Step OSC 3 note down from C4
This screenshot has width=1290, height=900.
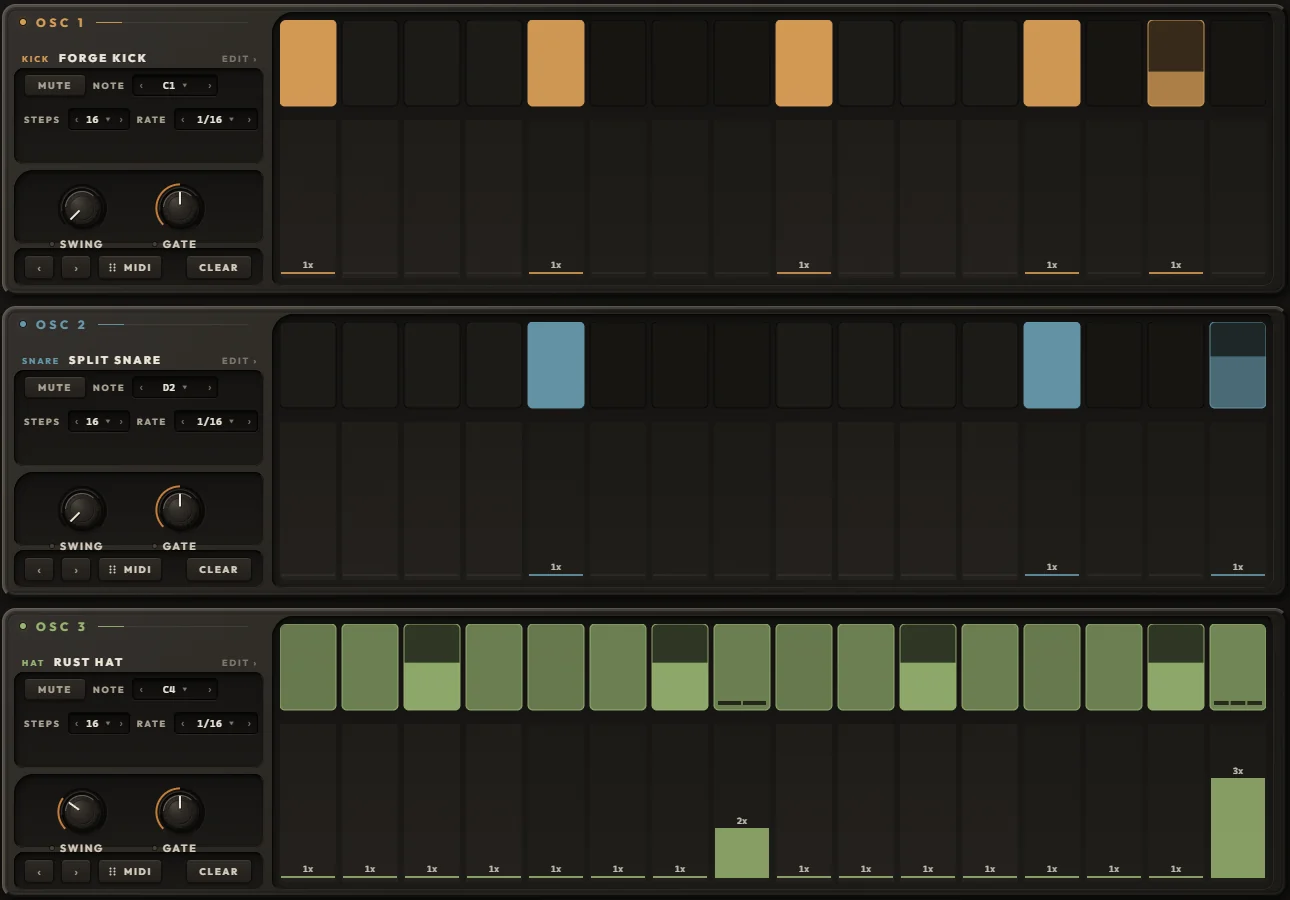point(141,690)
